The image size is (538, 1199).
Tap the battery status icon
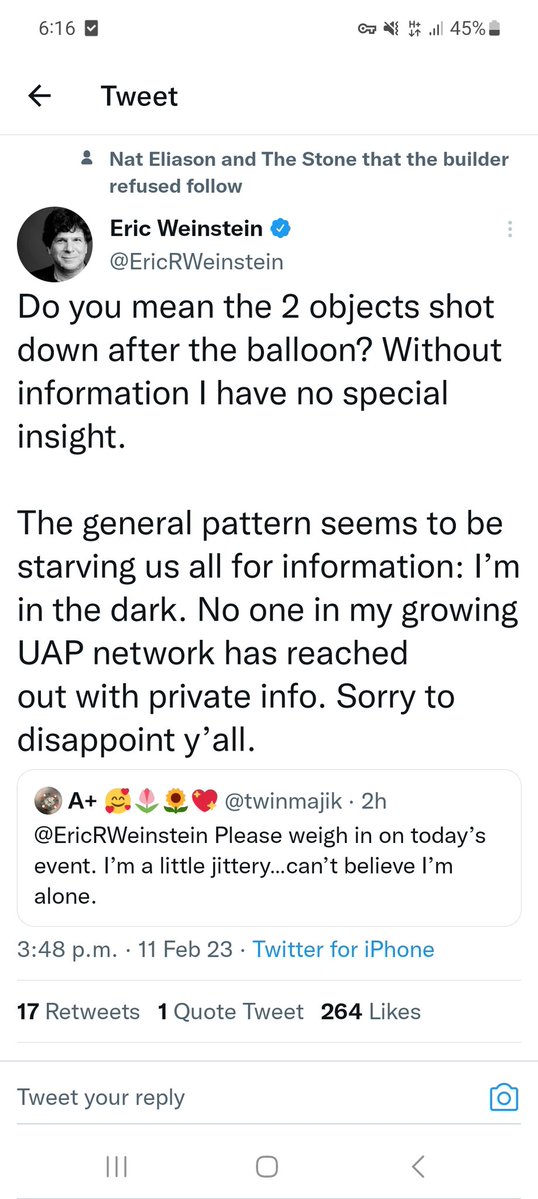click(494, 29)
